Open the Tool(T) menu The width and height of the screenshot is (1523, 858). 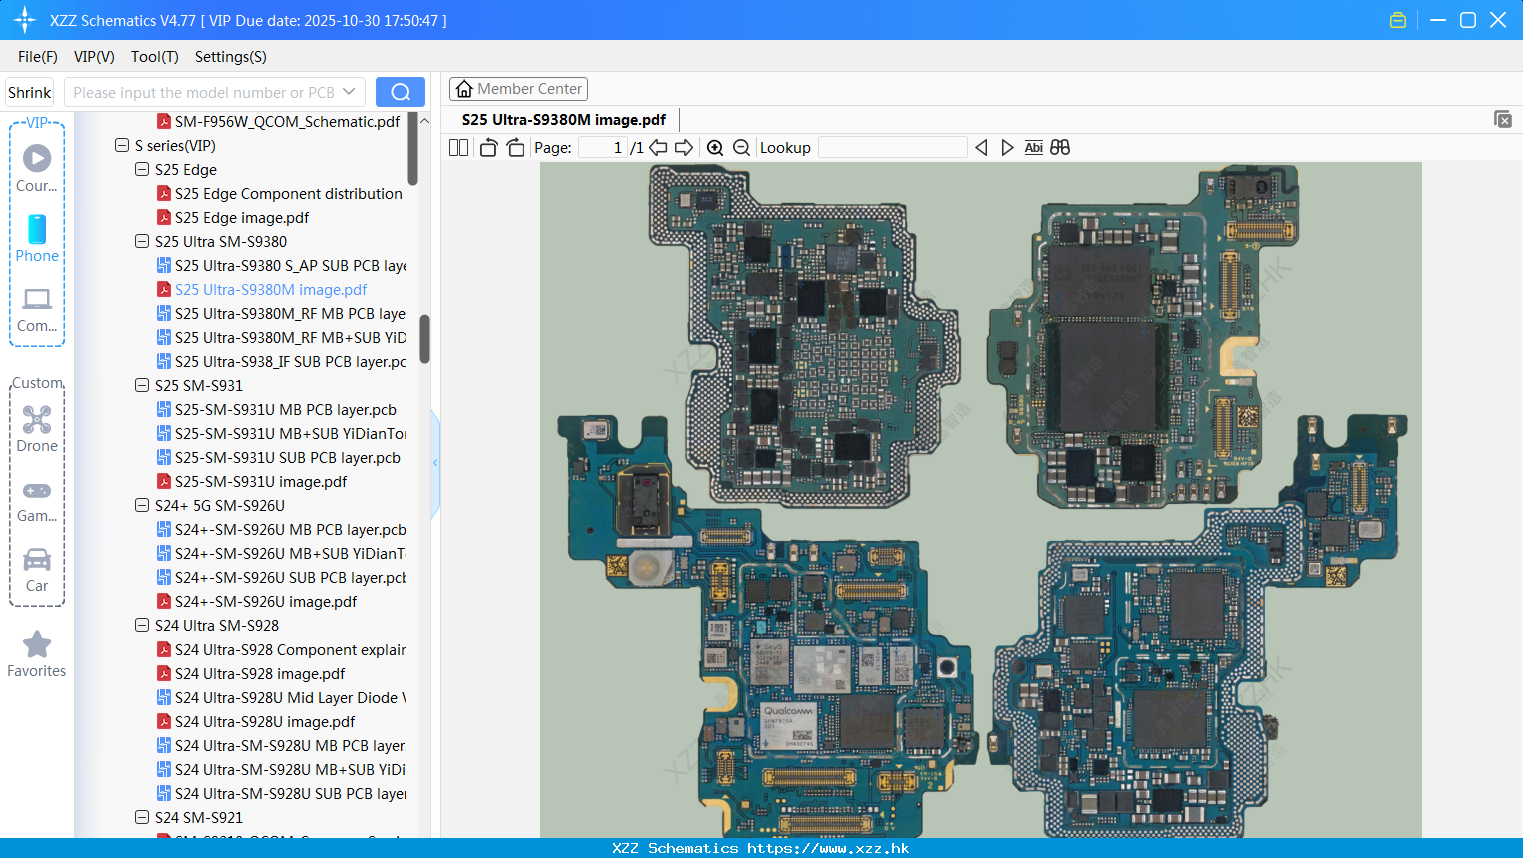click(x=155, y=57)
